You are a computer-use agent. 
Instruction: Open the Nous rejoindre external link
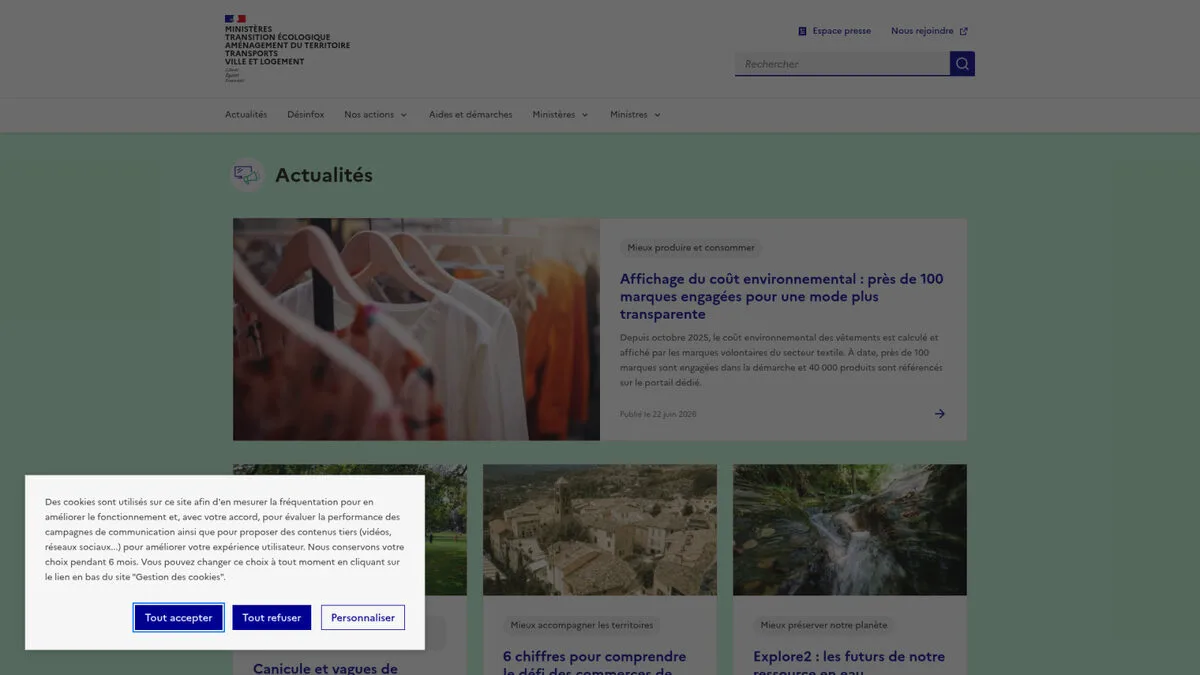pos(929,31)
